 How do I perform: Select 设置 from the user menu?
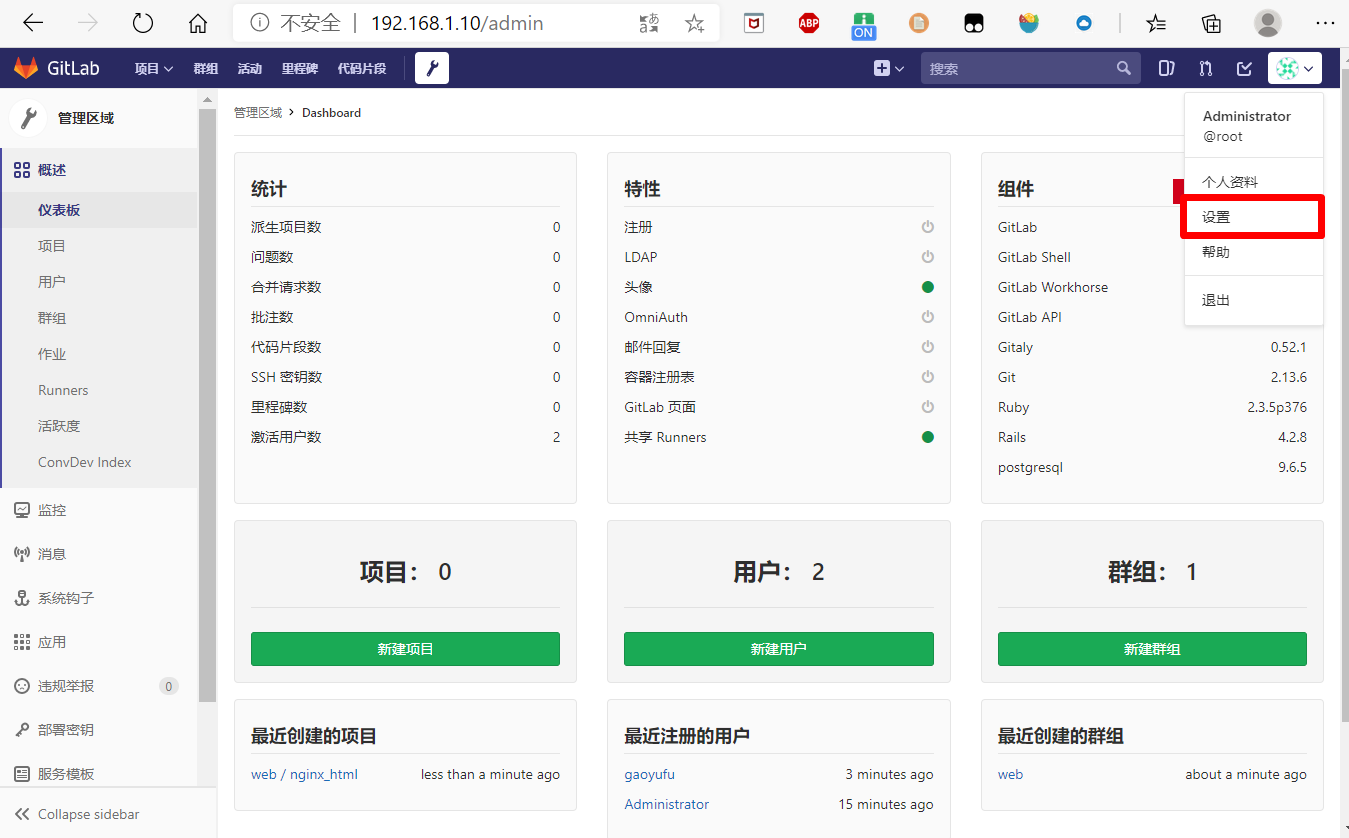[1216, 216]
